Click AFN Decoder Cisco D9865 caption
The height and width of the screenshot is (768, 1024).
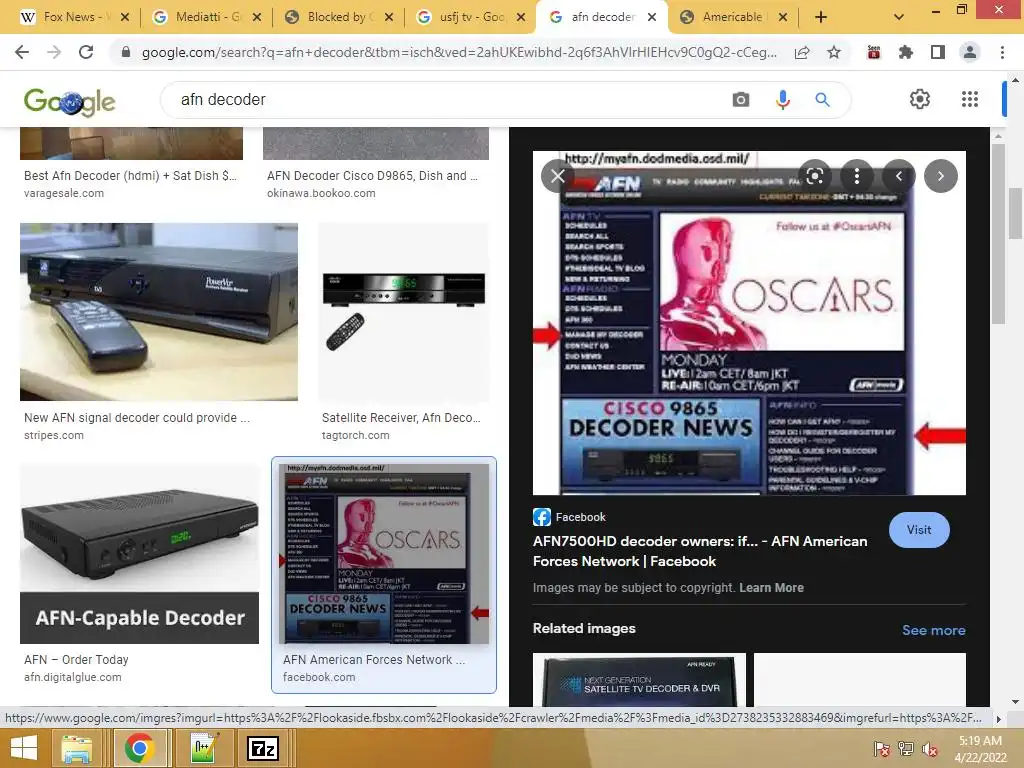[372, 176]
